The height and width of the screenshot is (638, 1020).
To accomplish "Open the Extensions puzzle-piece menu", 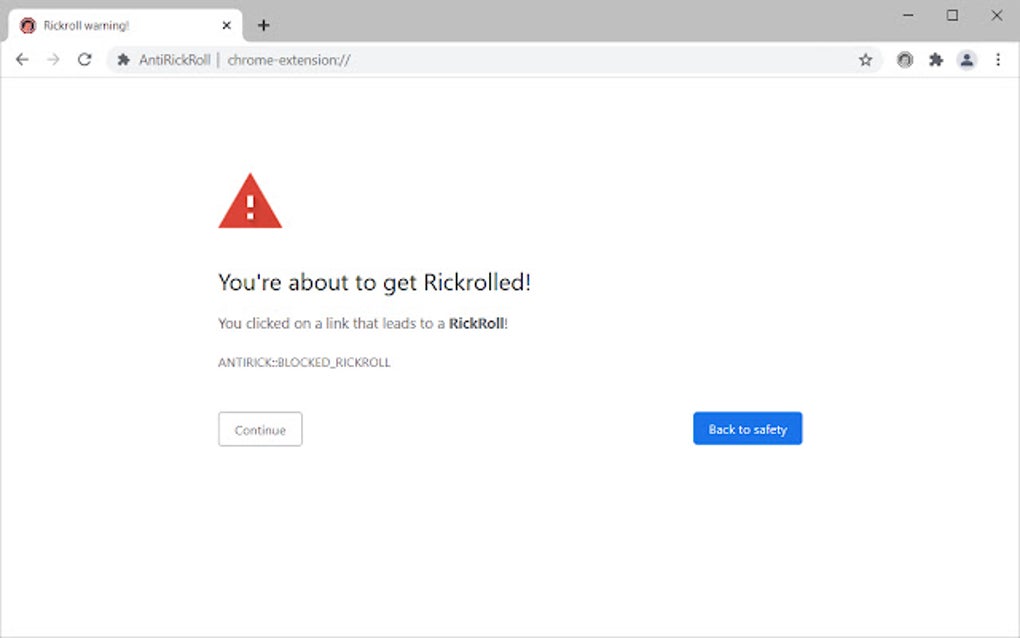I will click(936, 60).
